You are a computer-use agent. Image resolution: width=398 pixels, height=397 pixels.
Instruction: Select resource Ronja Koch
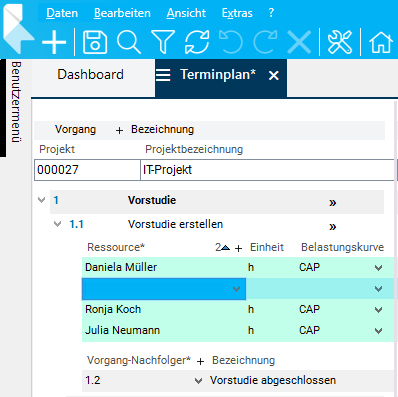coord(113,309)
